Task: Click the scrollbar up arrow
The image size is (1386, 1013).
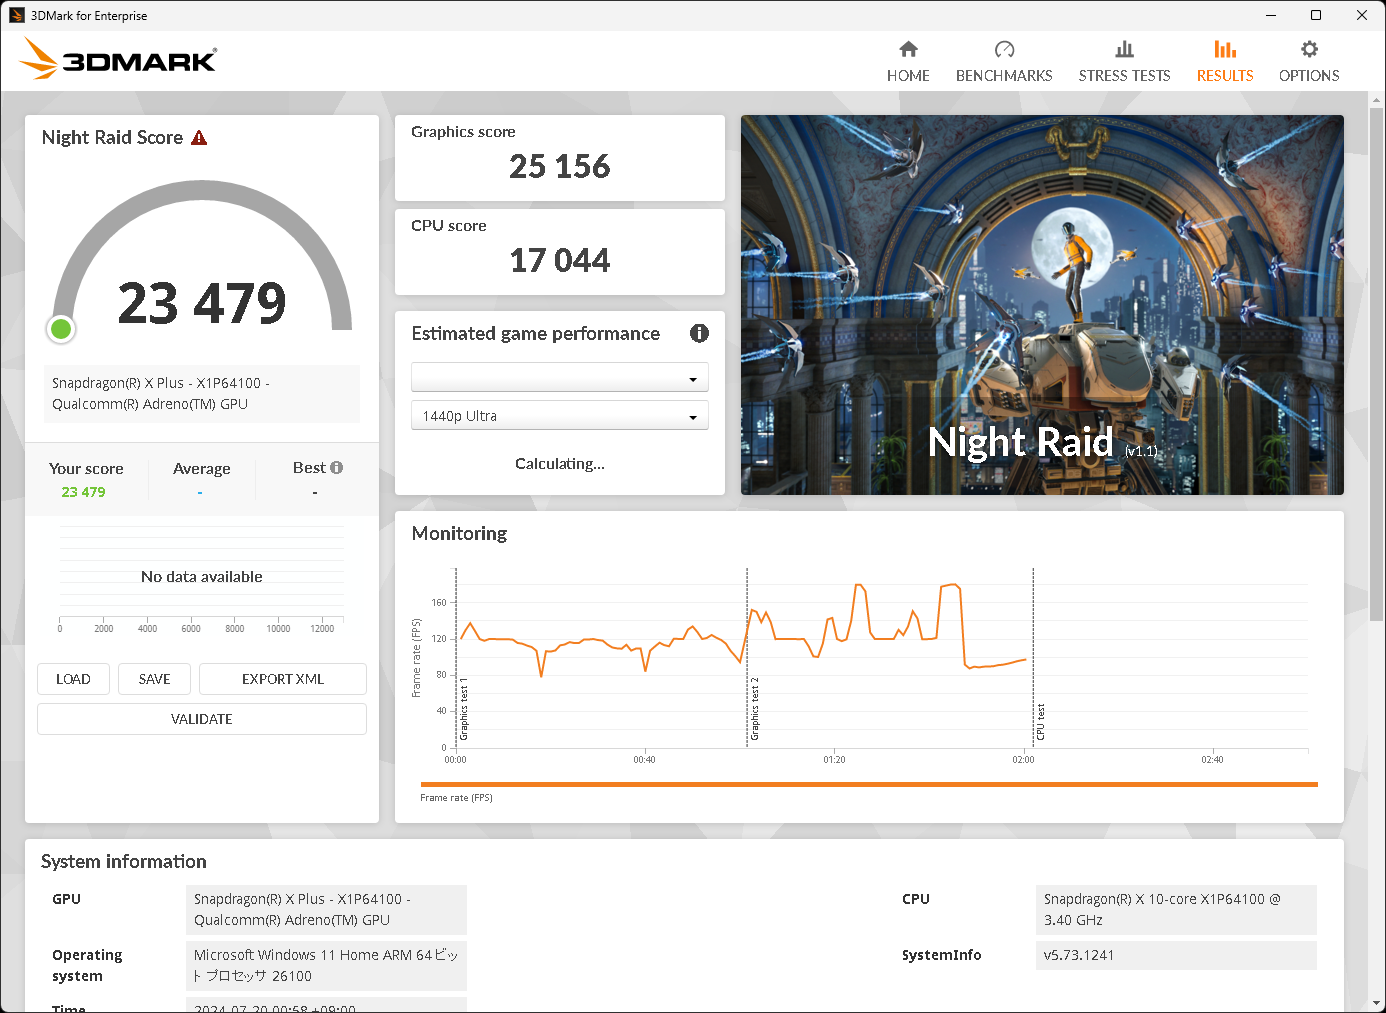Action: (1377, 100)
